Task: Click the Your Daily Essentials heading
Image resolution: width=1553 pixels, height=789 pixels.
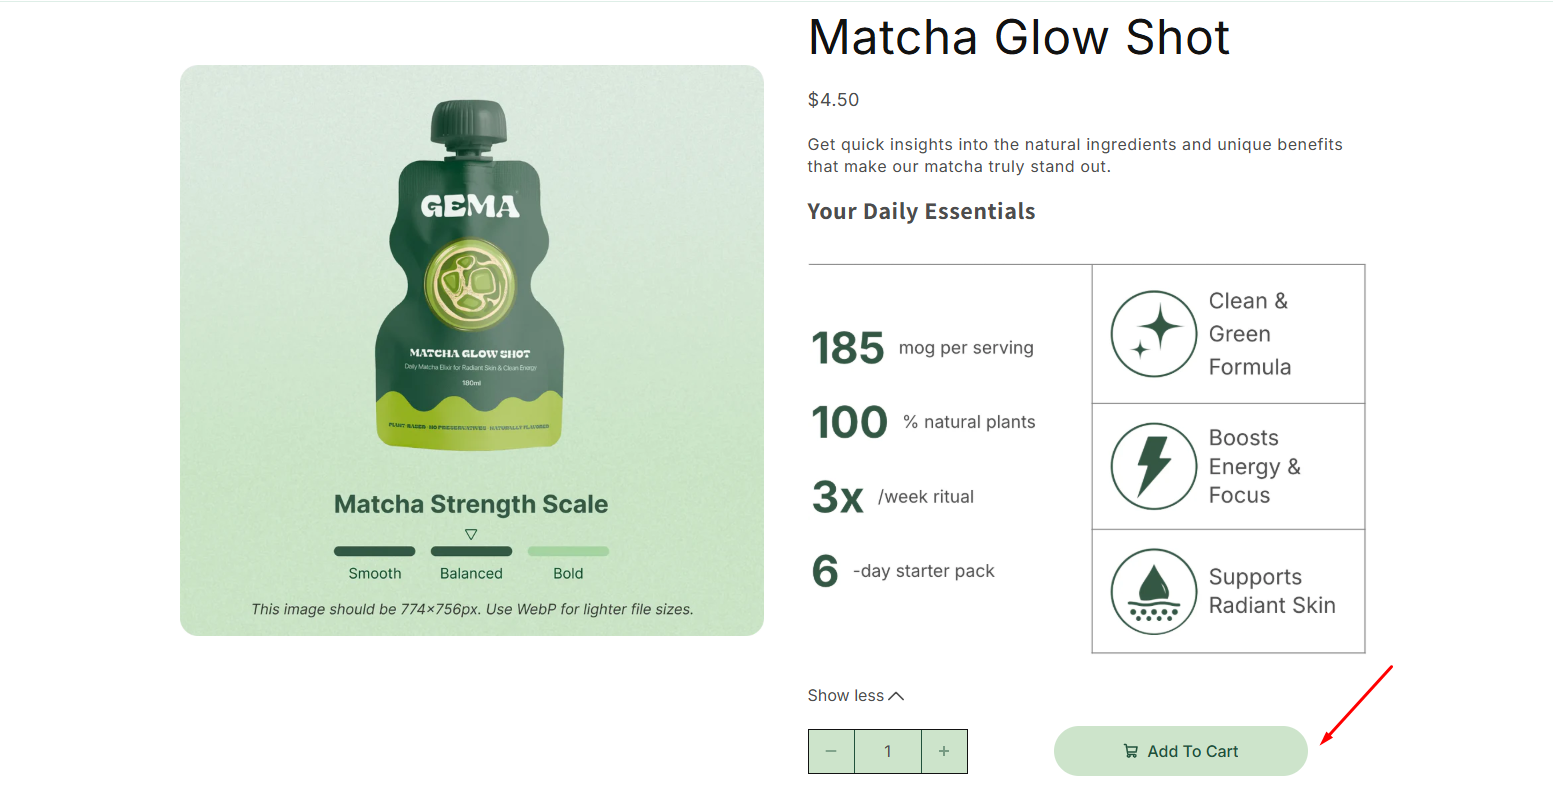Action: click(x=921, y=212)
